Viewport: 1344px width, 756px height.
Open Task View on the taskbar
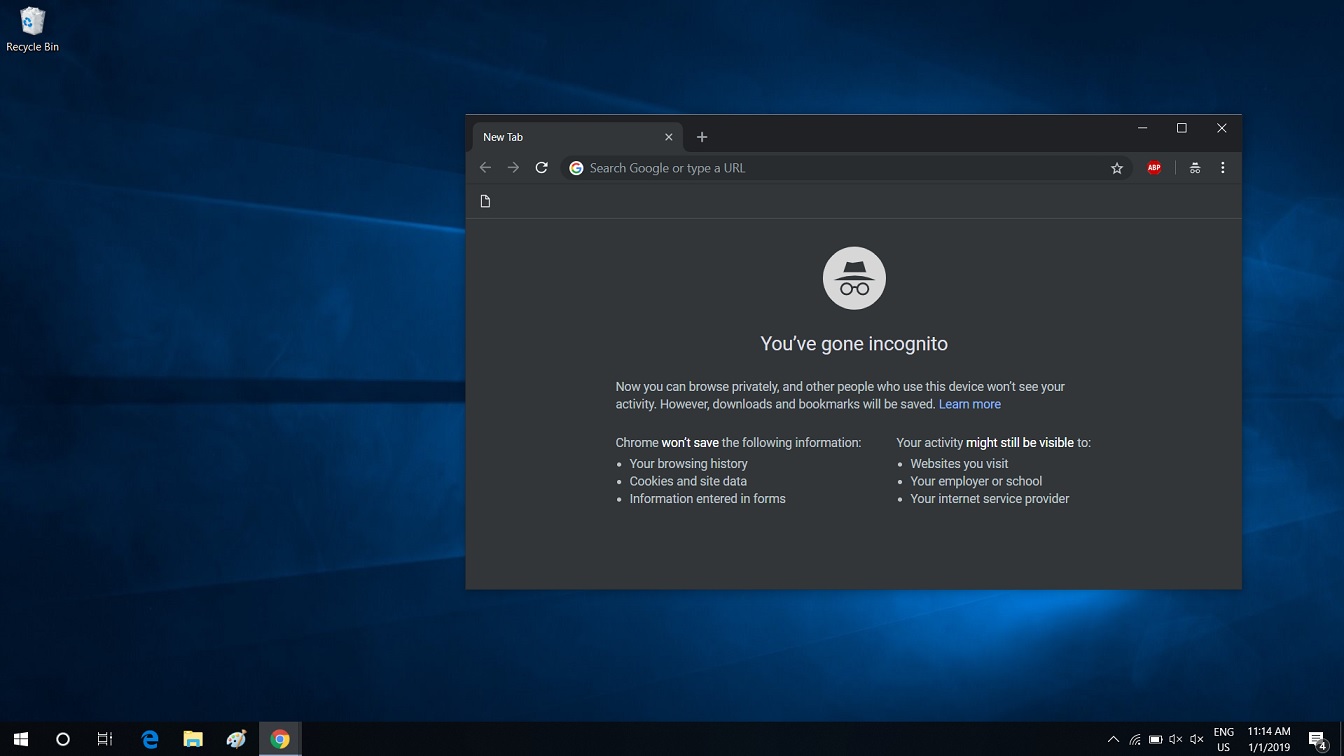[105, 739]
